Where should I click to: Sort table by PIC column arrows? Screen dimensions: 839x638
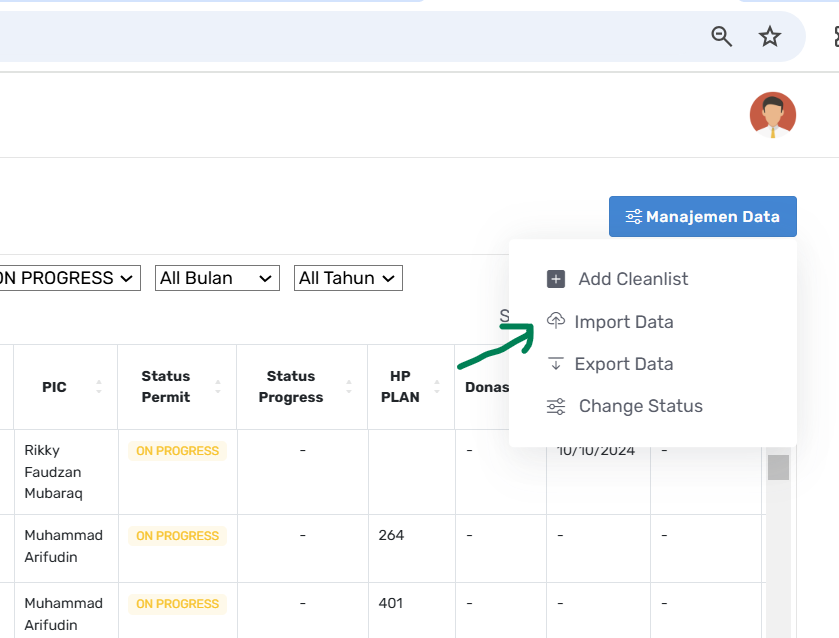click(98, 387)
